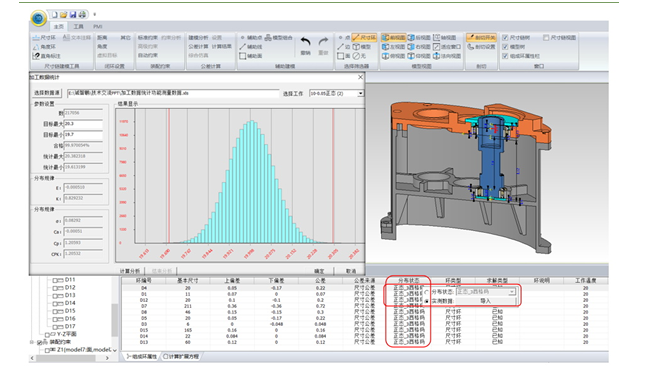Click the Open folder quick-access icon
Screen dimensions: 645x370
63,15
